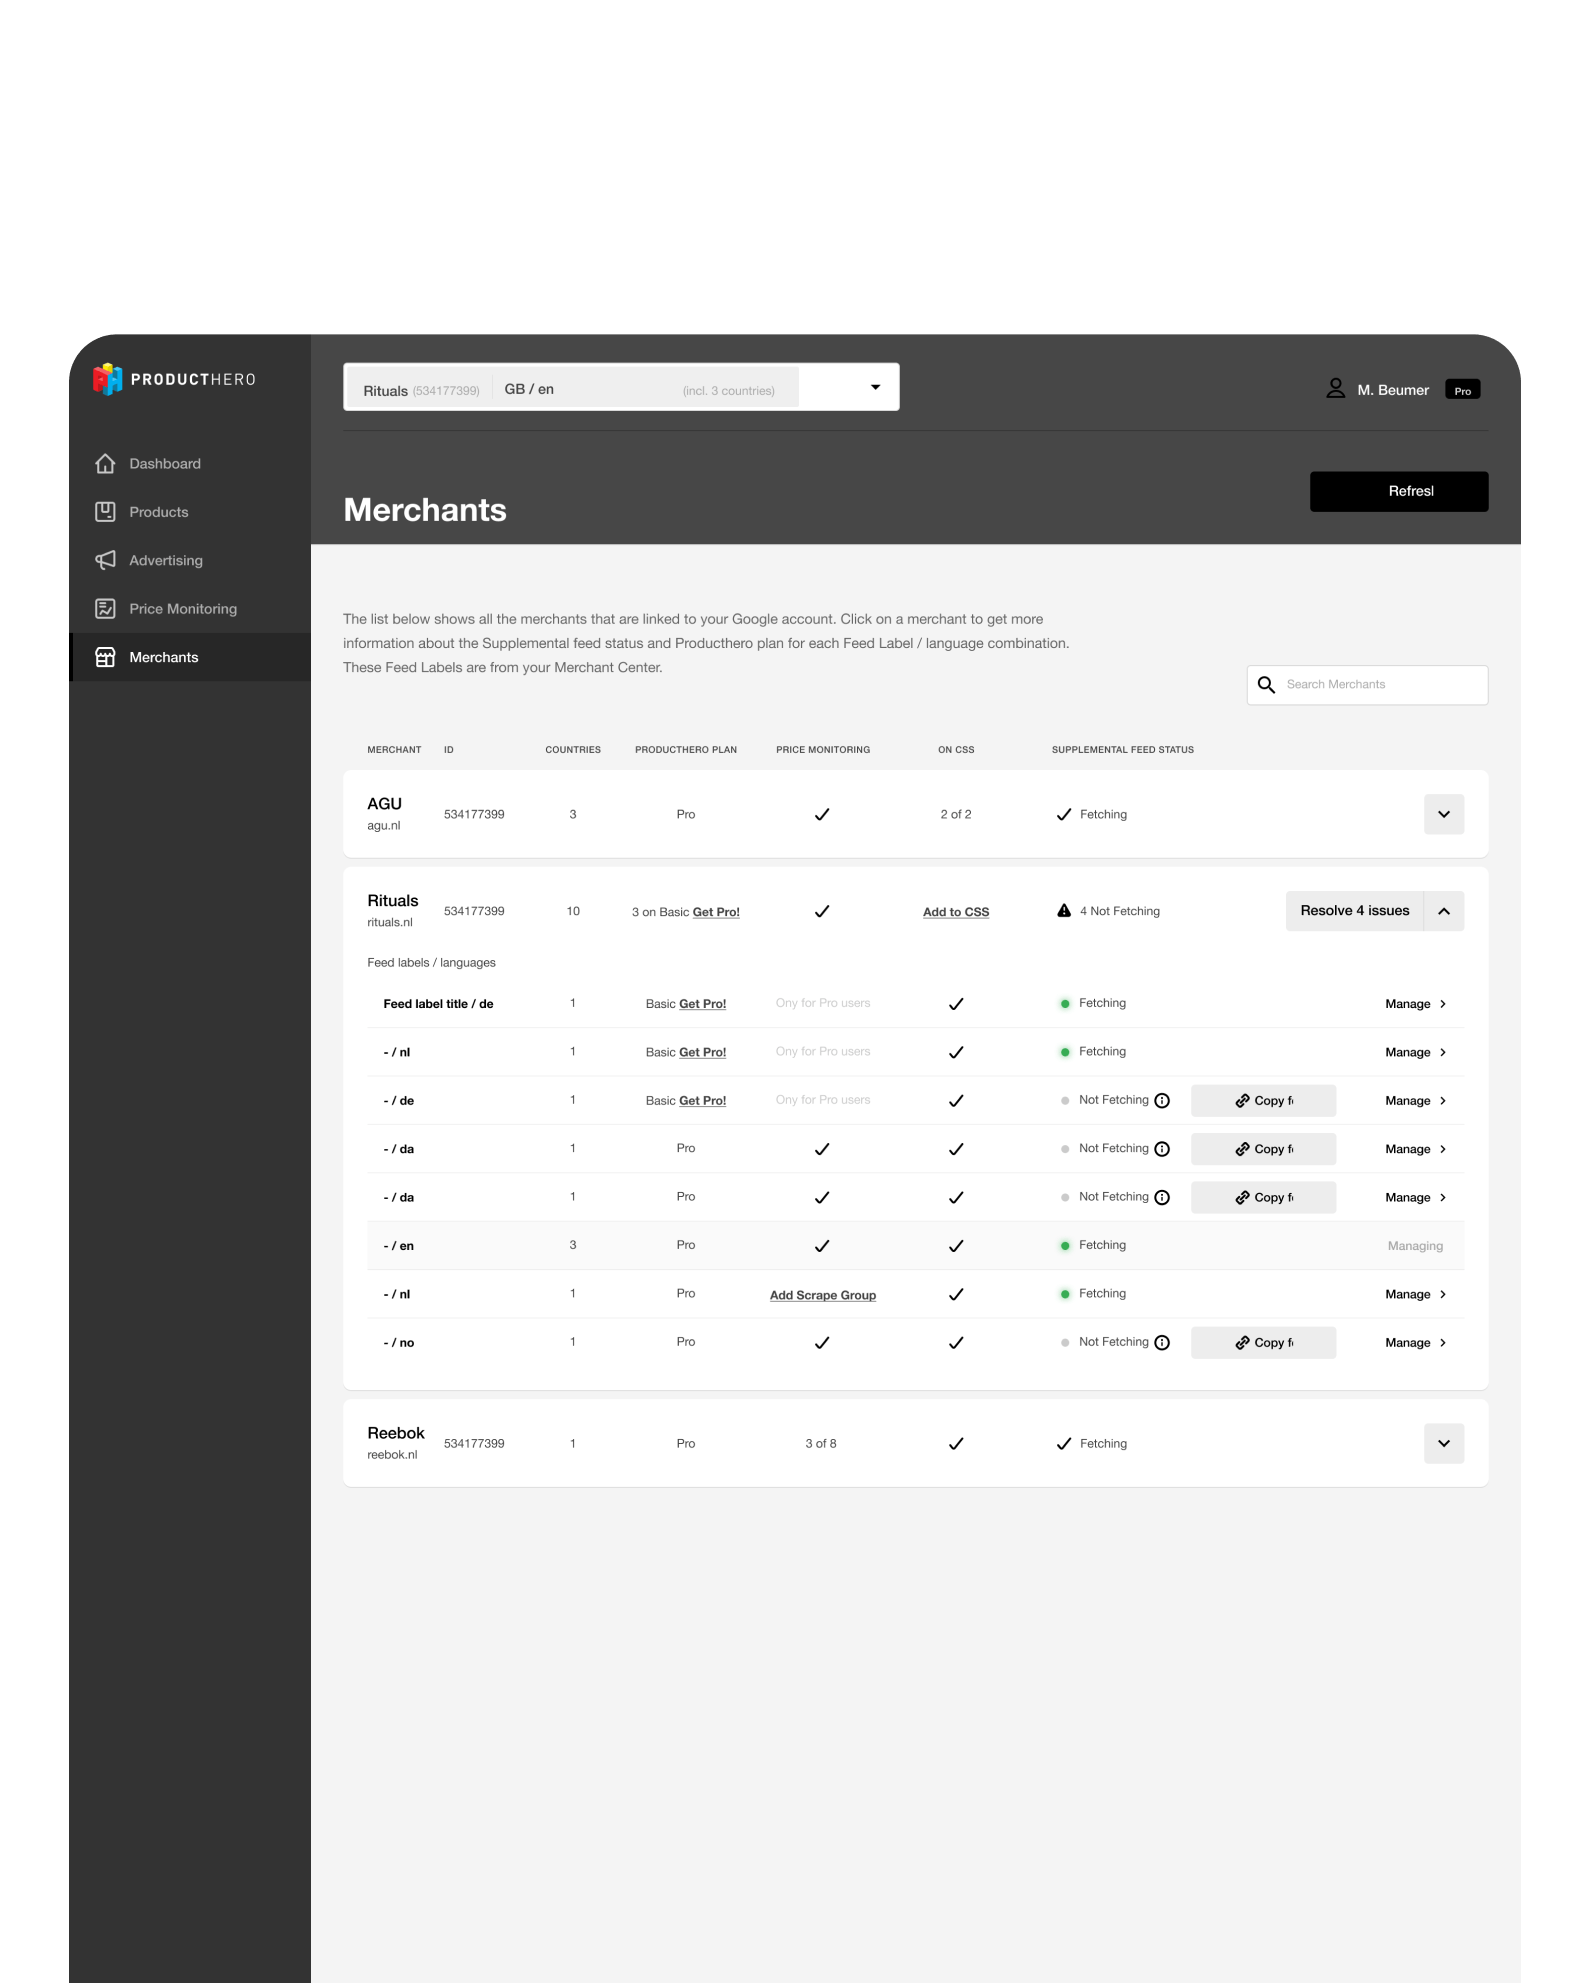
Task: Click Reebok Fetching status checkmark
Action: (1064, 1444)
